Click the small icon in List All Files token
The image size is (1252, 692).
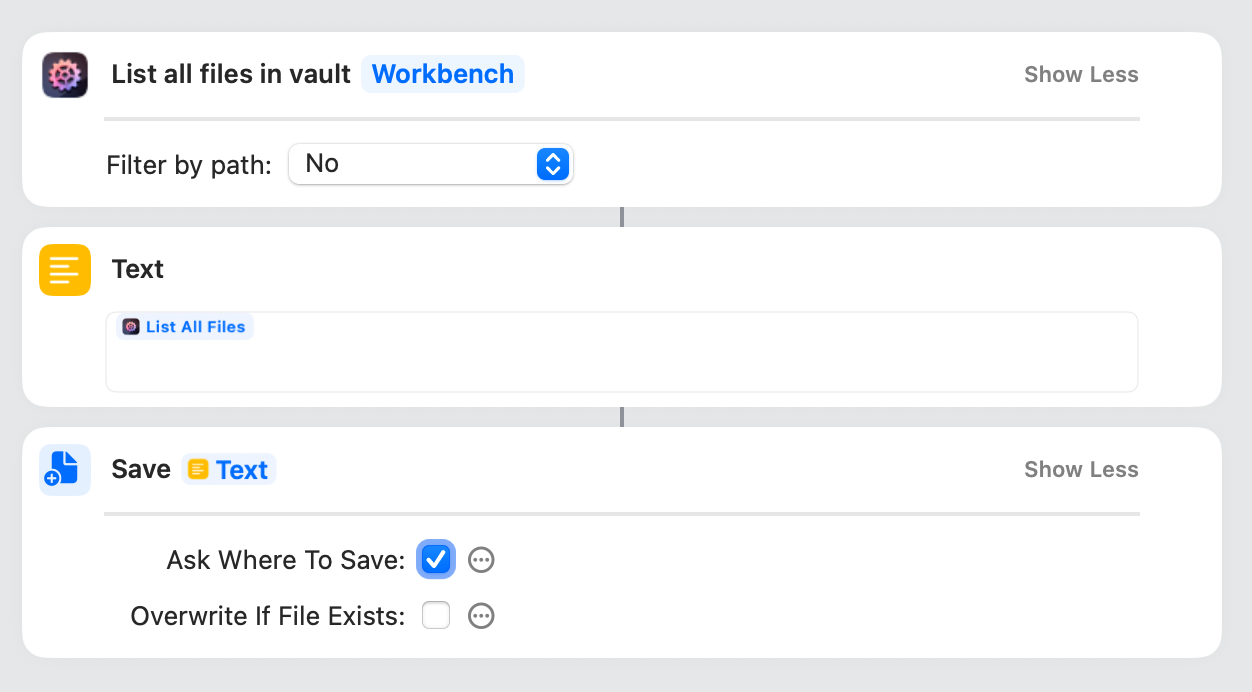point(131,327)
